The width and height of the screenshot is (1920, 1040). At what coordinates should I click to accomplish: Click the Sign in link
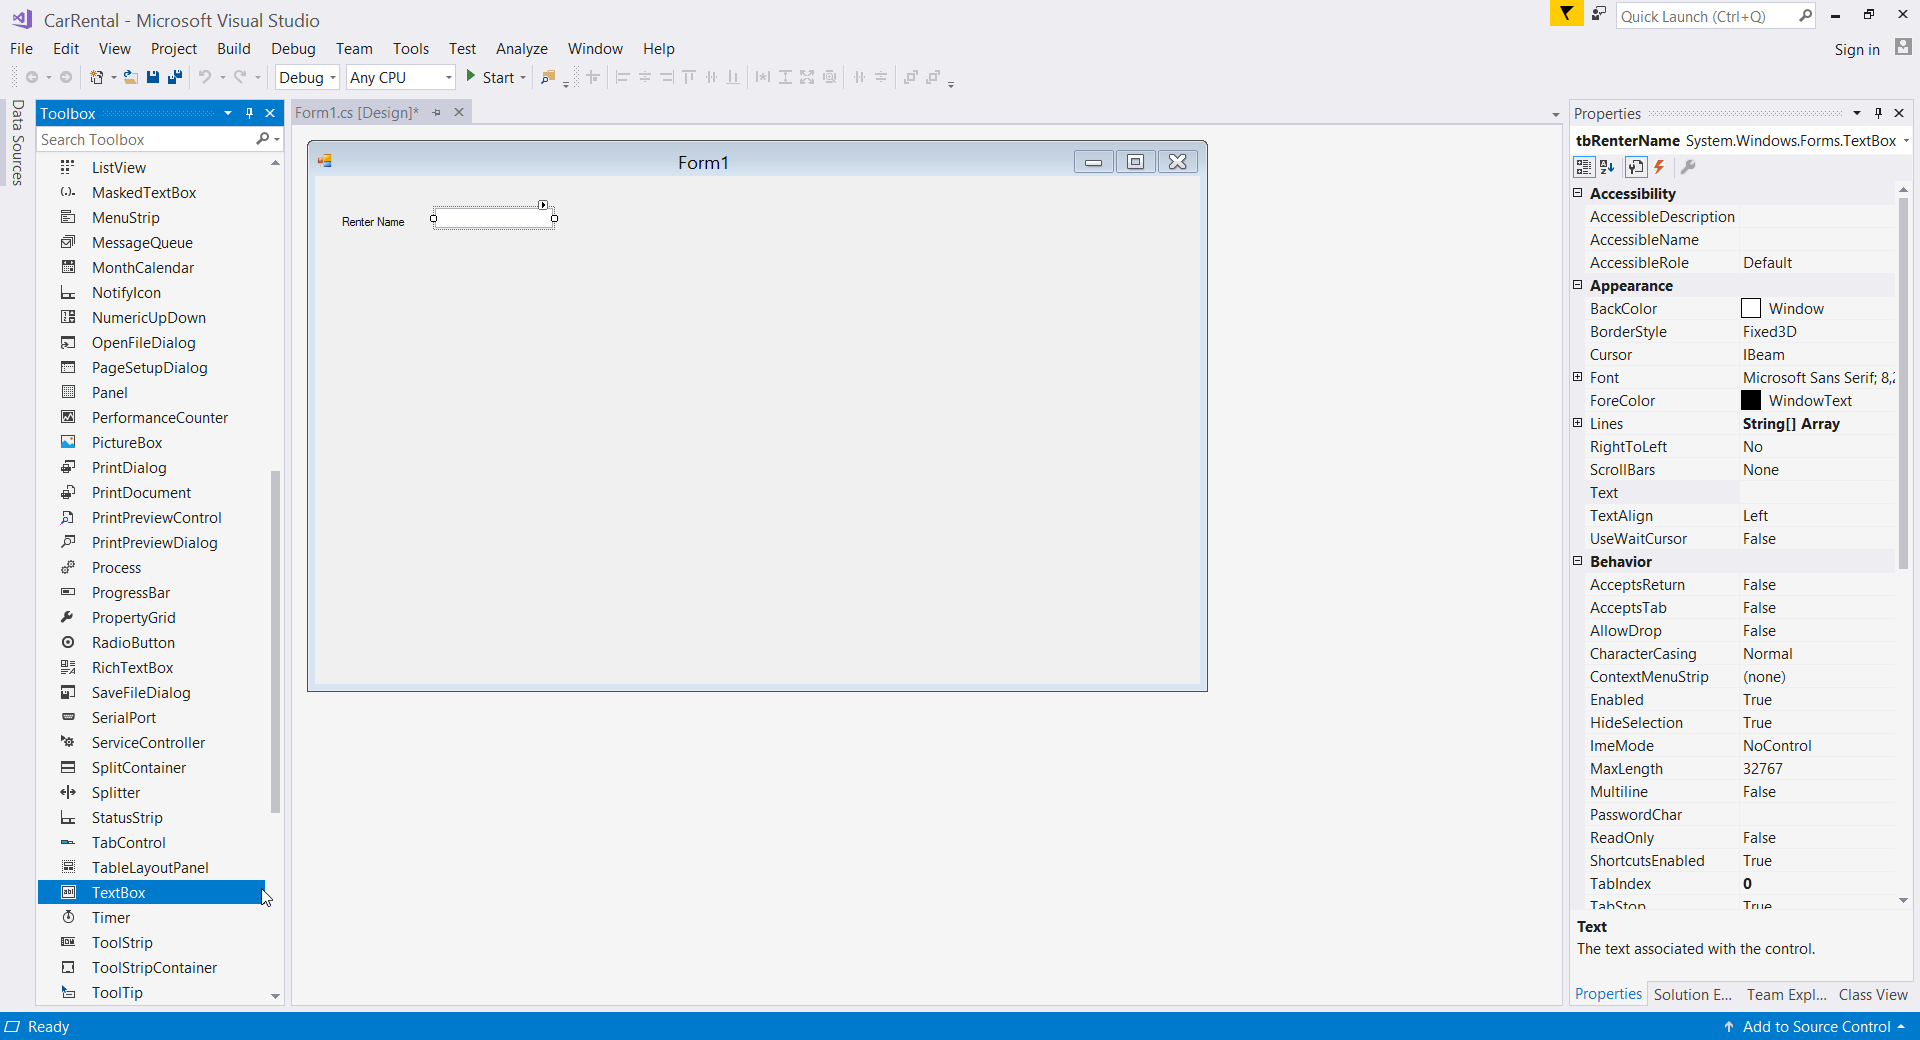[1857, 49]
